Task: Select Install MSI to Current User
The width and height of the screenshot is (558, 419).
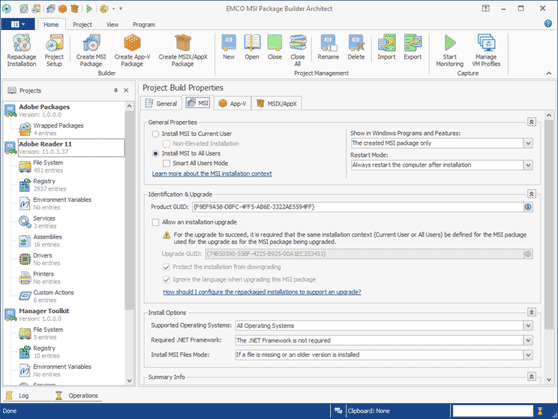Action: tap(191, 134)
